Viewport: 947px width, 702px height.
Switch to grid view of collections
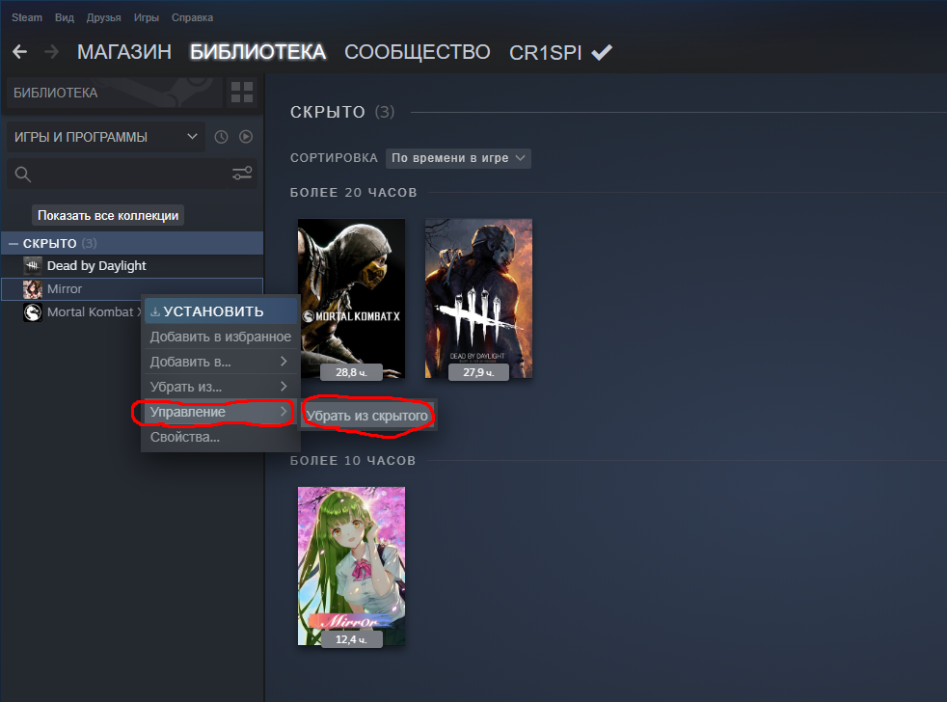pyautogui.click(x=242, y=92)
